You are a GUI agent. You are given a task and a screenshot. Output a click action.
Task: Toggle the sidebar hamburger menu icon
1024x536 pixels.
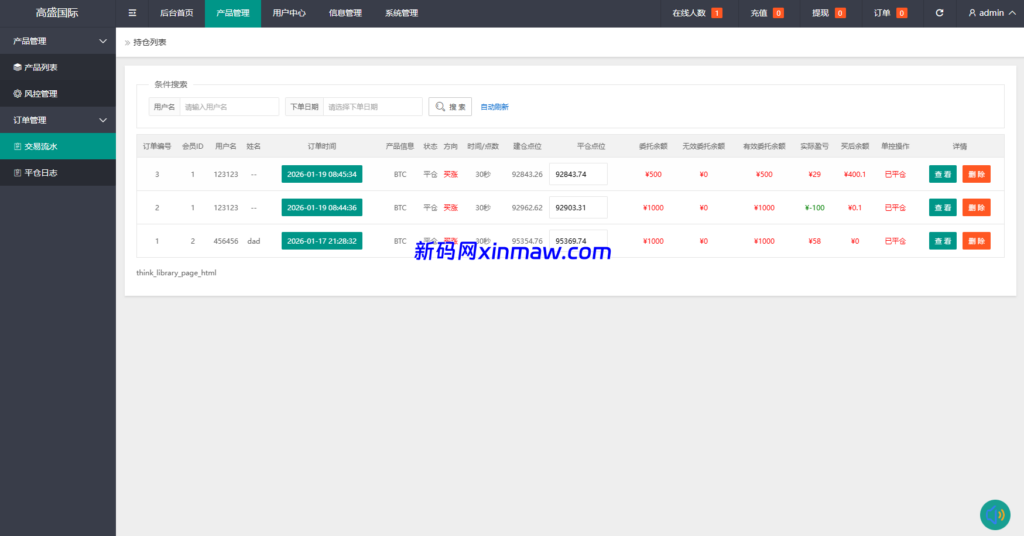pyautogui.click(x=133, y=13)
